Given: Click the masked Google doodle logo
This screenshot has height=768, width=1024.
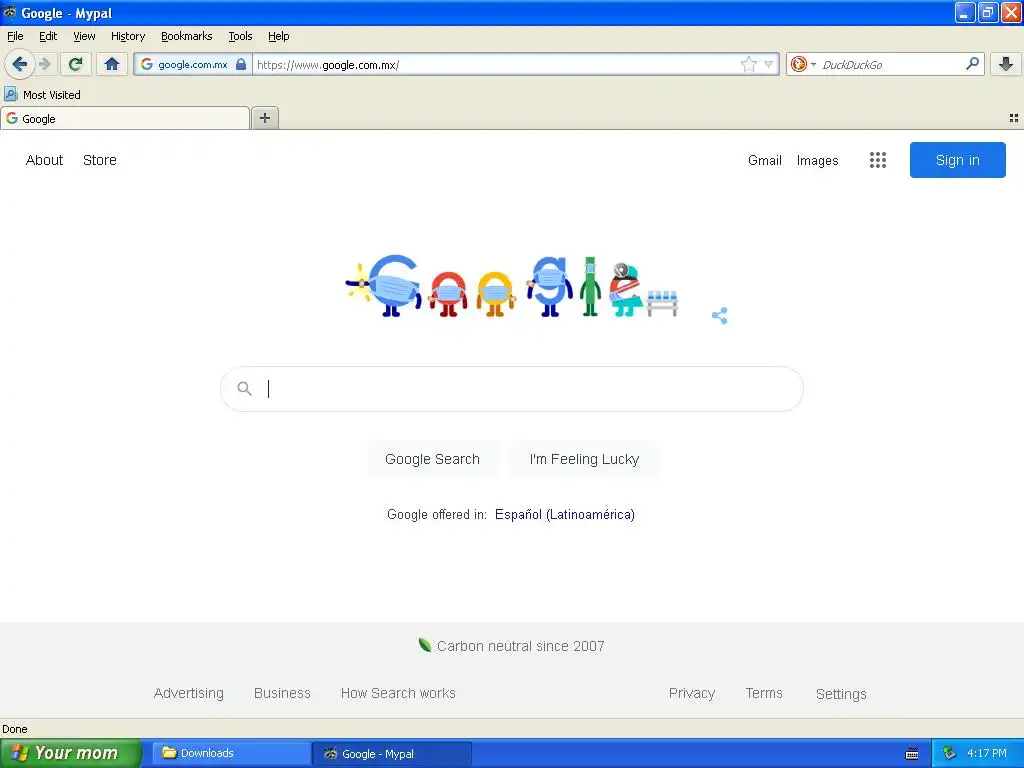Looking at the screenshot, I should [x=512, y=286].
